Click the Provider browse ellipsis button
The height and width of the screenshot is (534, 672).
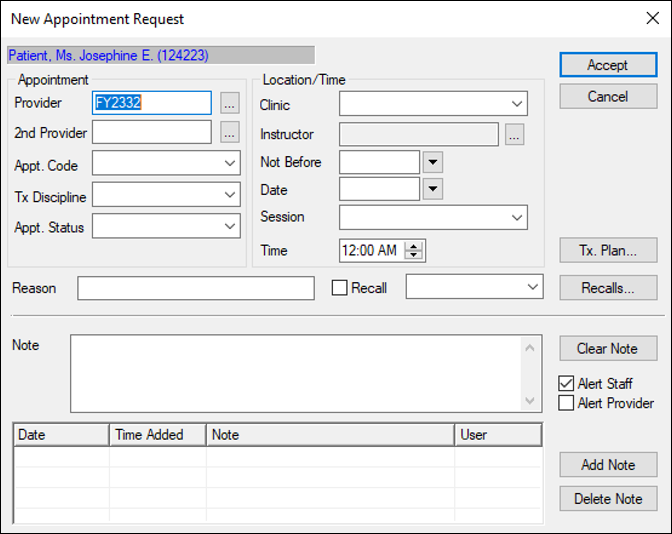(x=230, y=103)
